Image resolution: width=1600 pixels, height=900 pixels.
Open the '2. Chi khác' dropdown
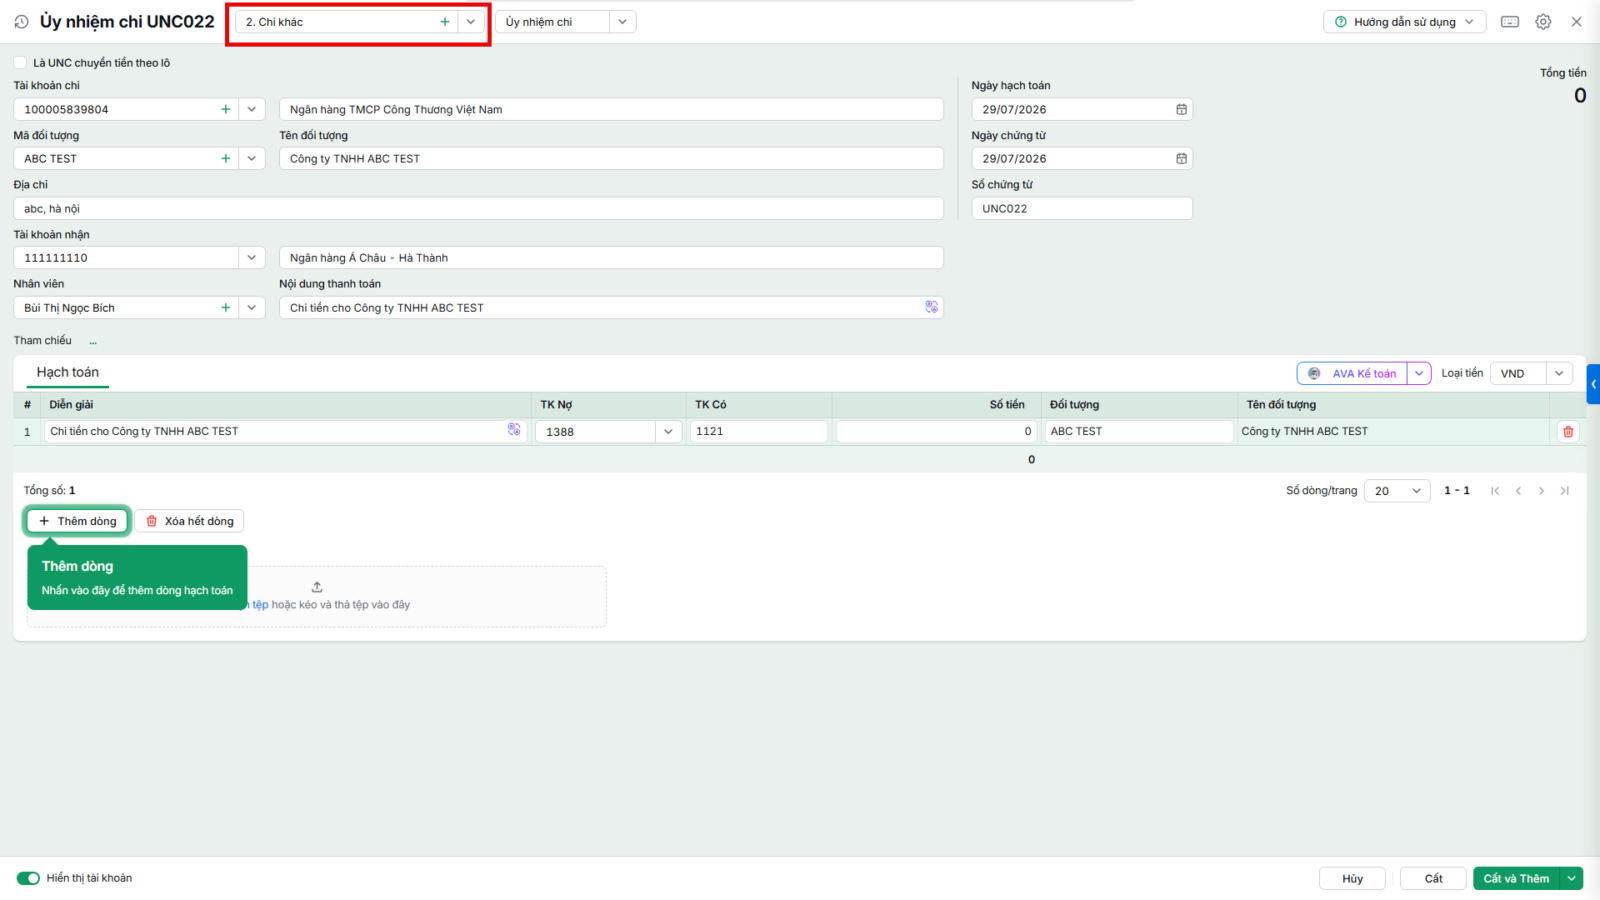(x=471, y=22)
